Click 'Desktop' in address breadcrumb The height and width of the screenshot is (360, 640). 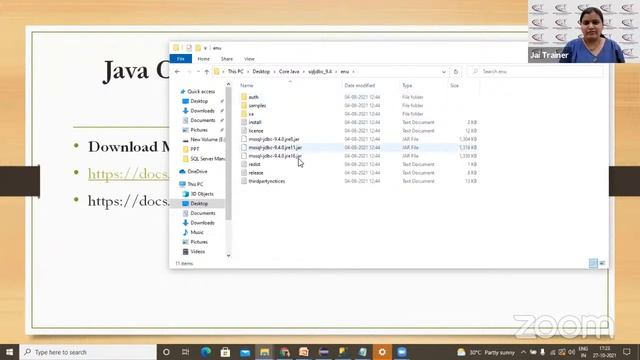(x=261, y=71)
